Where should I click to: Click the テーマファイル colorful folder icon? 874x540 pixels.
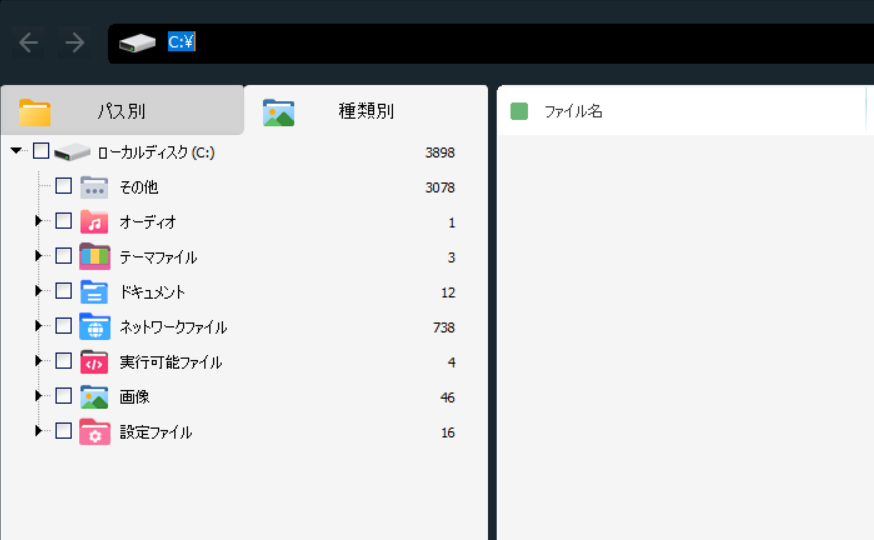[x=95, y=256]
